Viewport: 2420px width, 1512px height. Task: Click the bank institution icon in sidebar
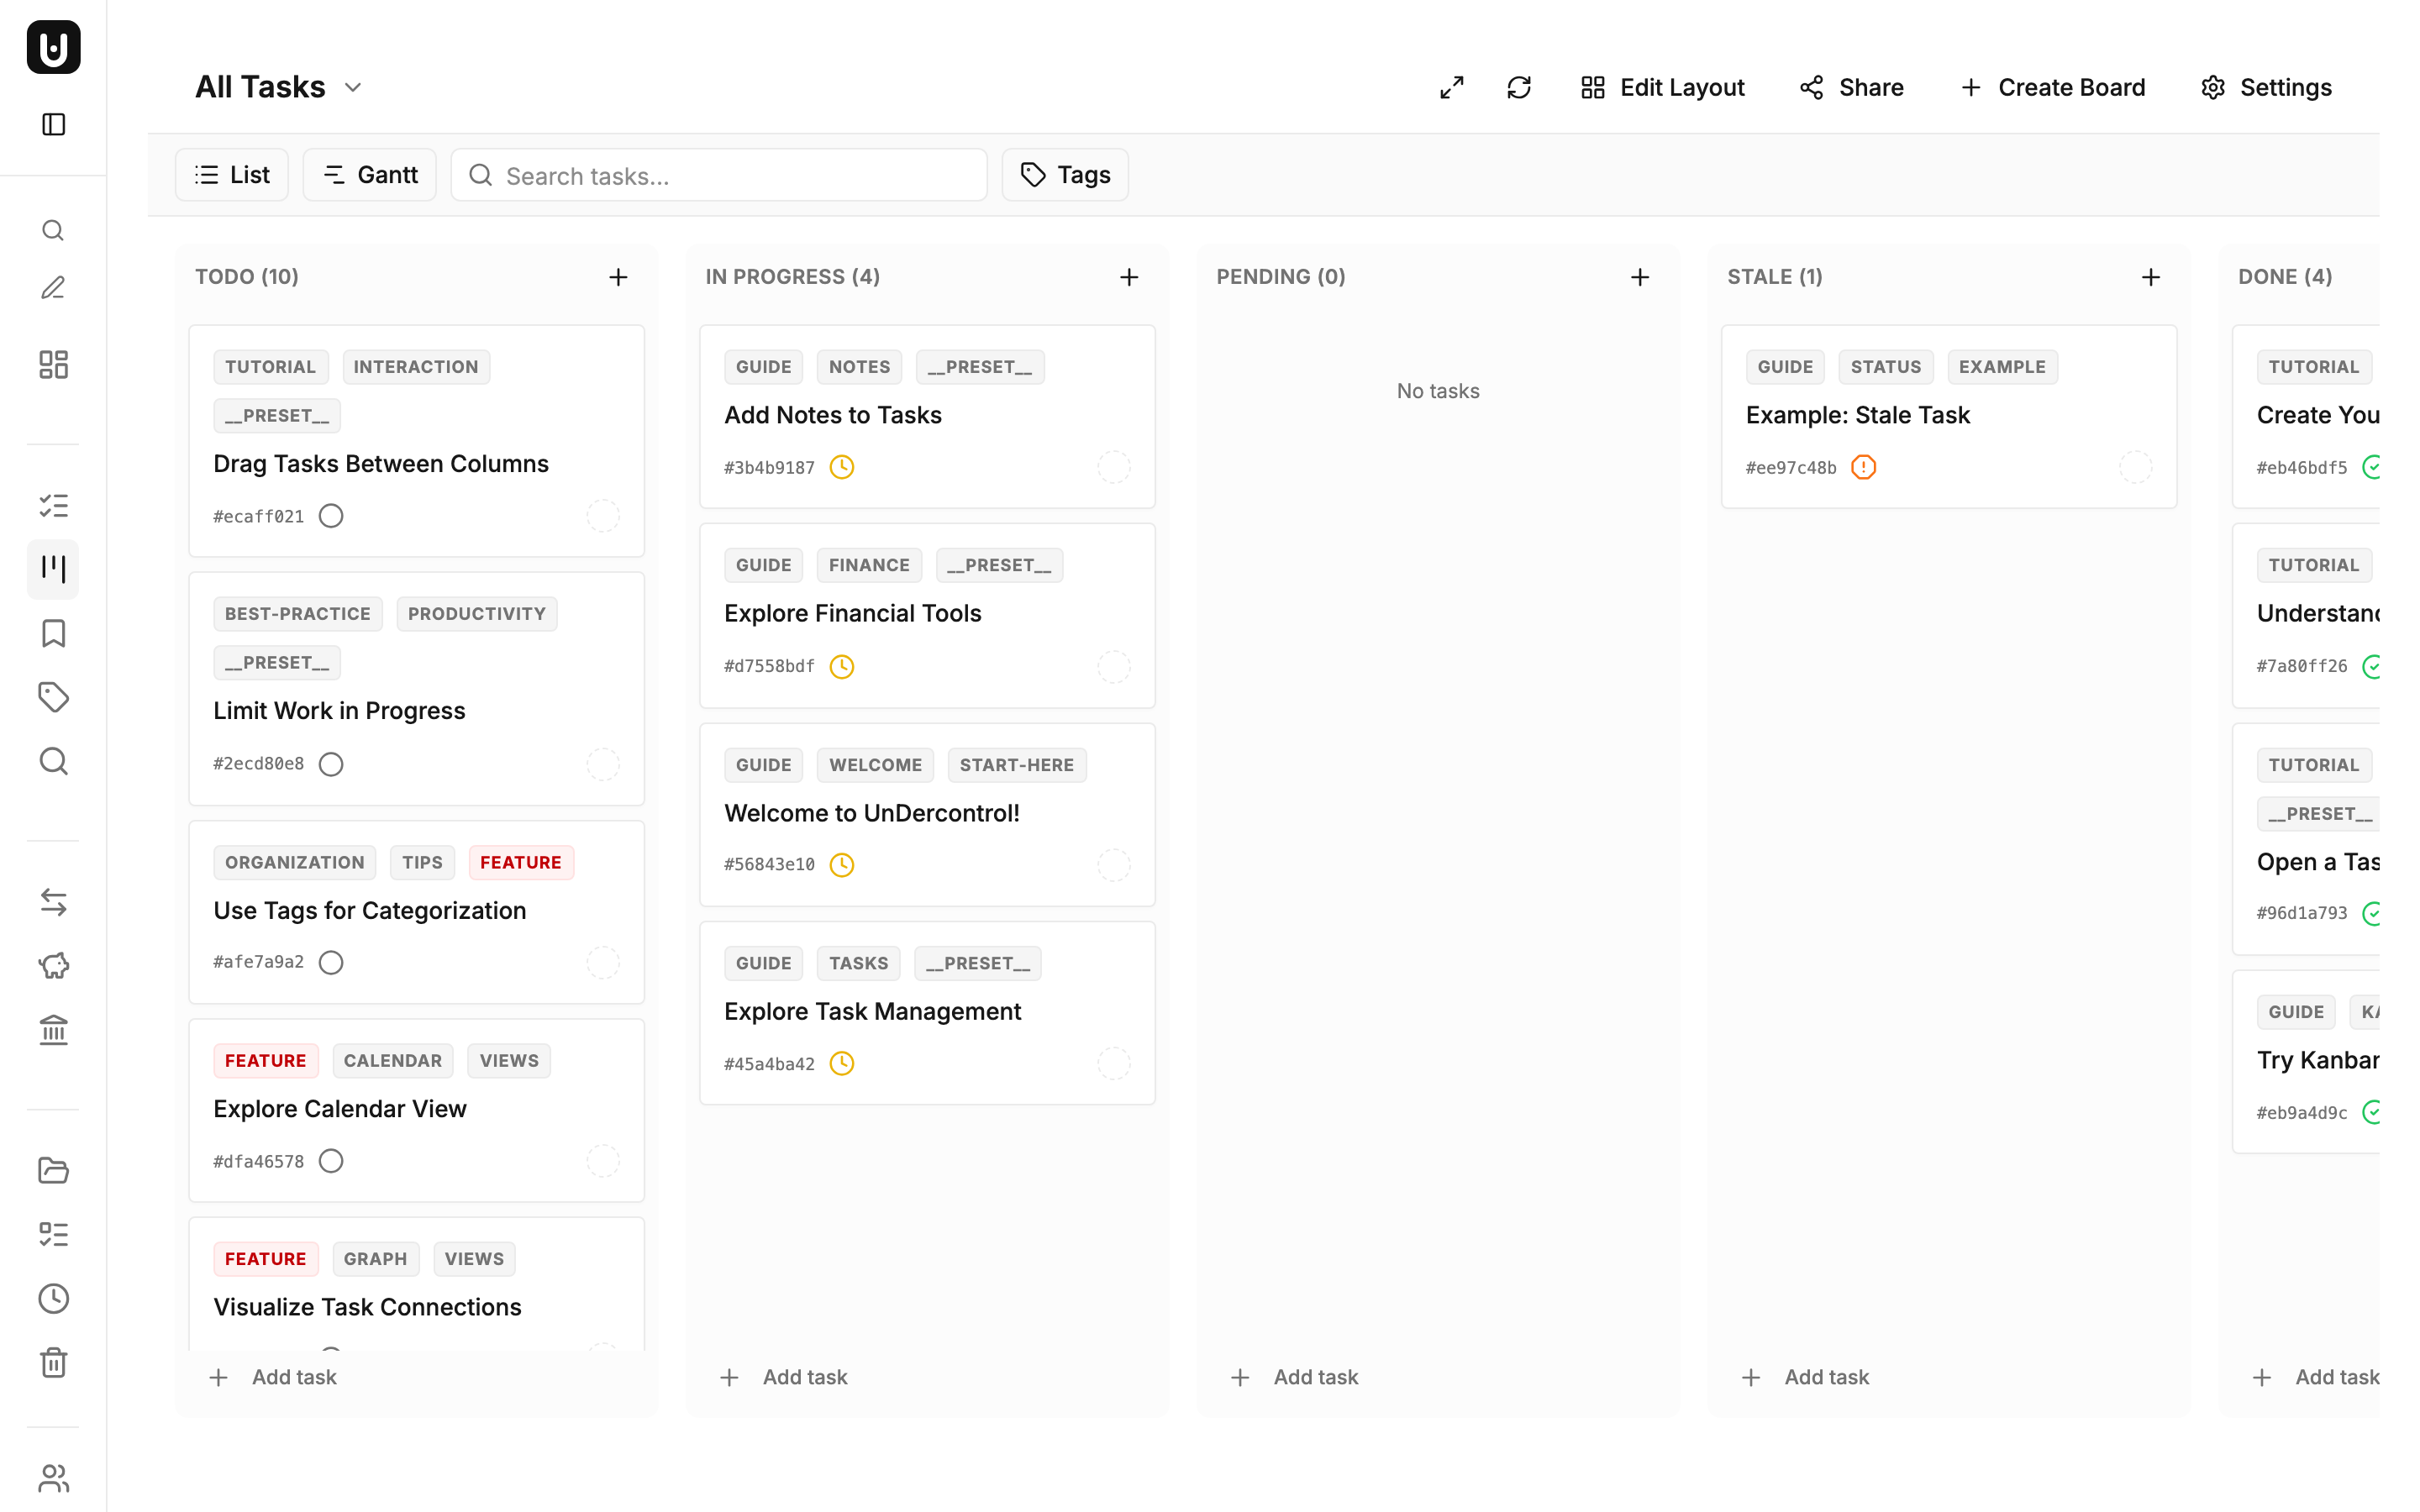coord(52,1030)
